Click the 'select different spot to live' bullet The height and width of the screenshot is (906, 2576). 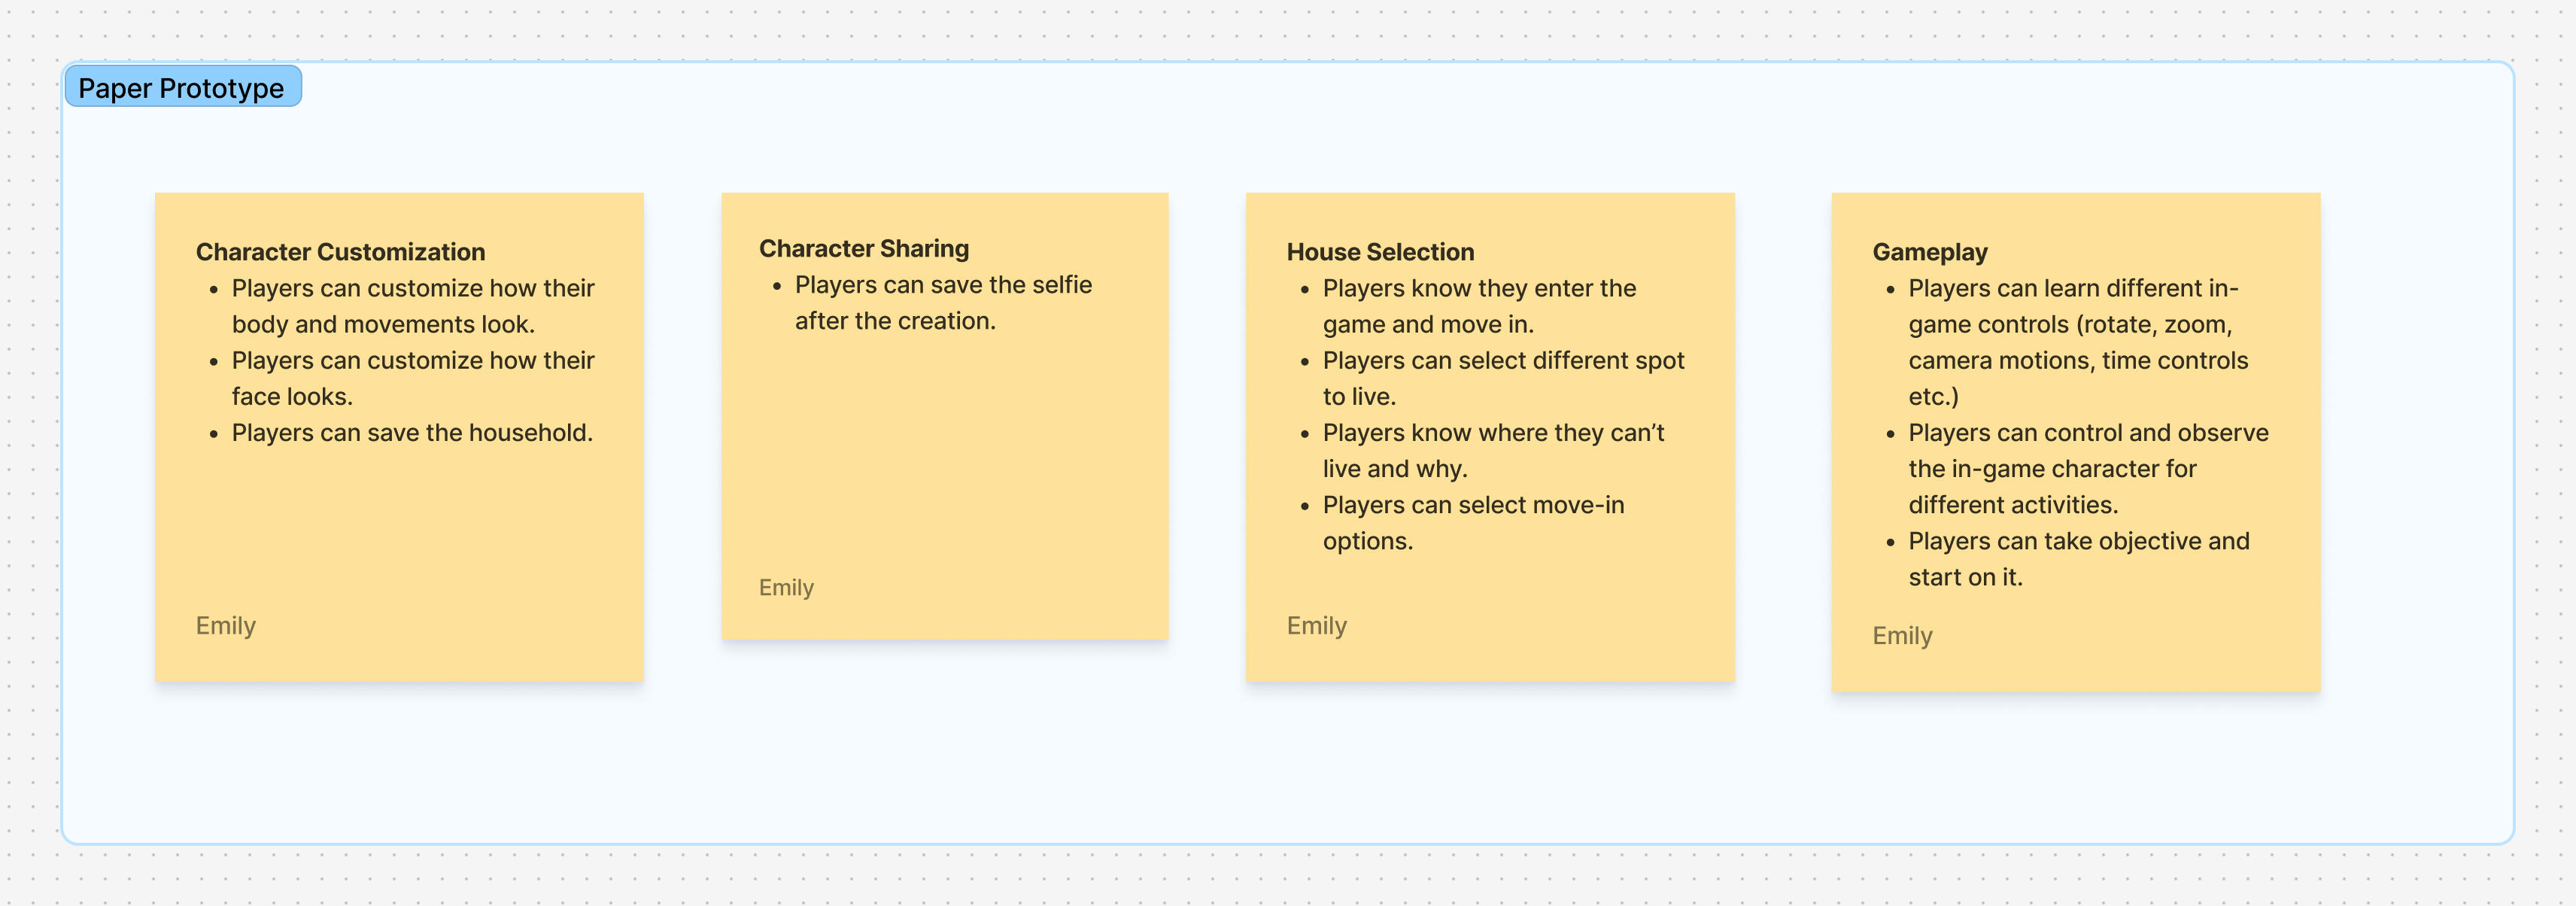(1502, 378)
